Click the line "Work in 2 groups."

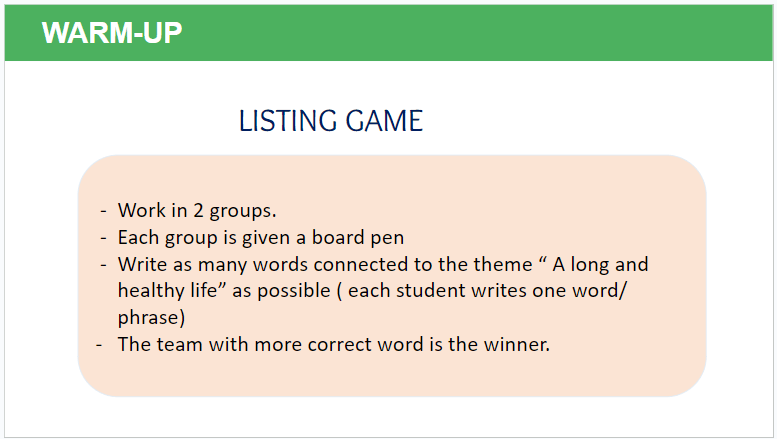coord(197,211)
